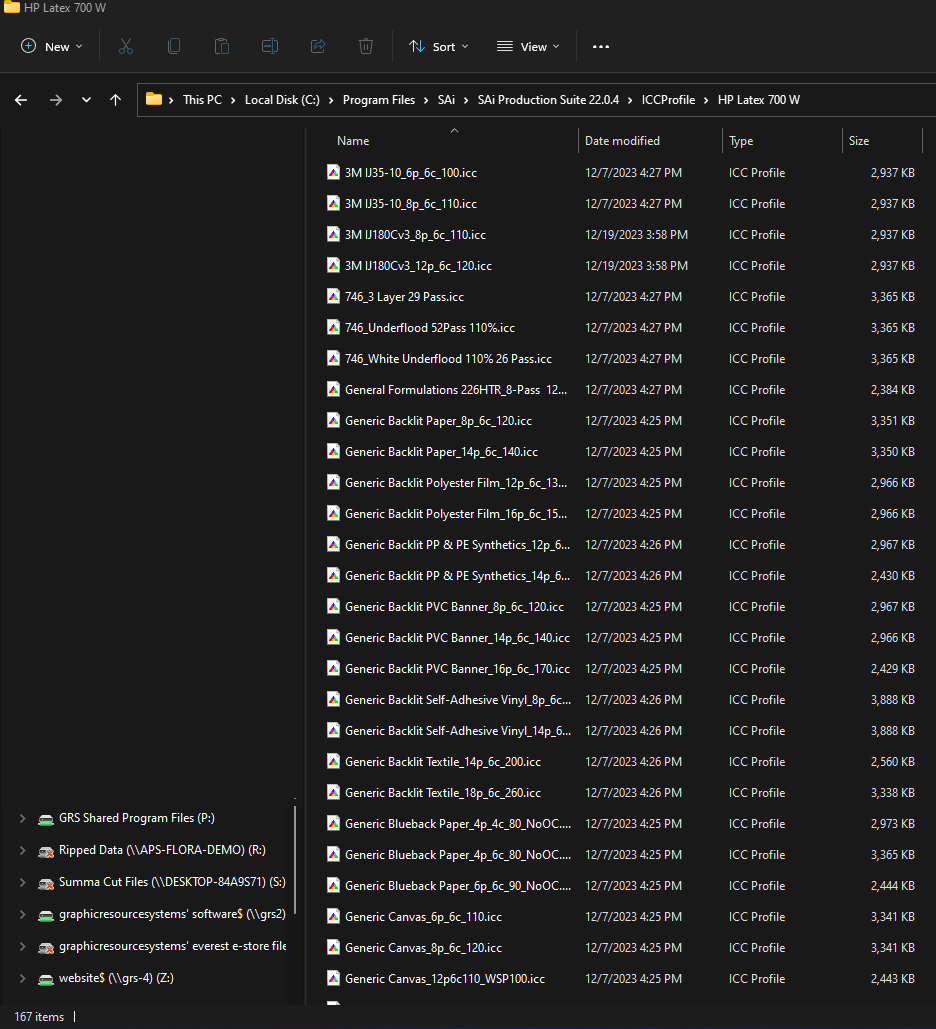Open the See more ellipsis menu

tap(601, 47)
